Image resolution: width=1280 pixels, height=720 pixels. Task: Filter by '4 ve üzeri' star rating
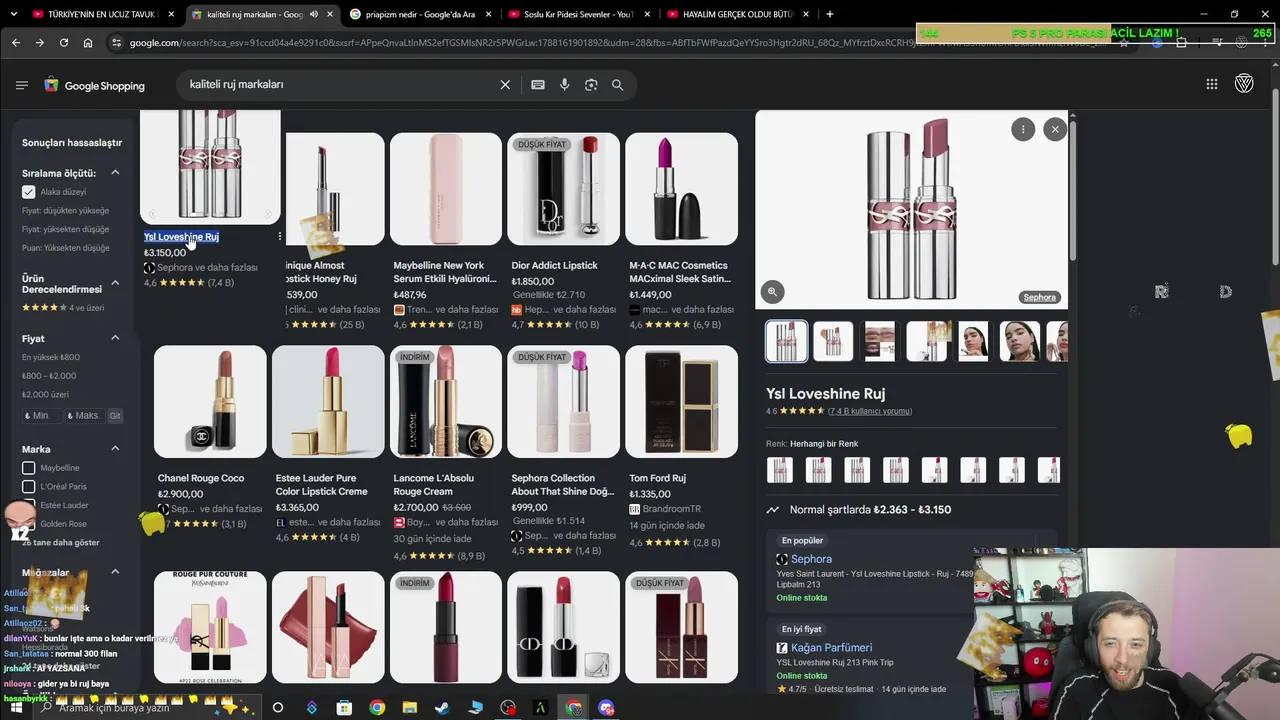63,308
